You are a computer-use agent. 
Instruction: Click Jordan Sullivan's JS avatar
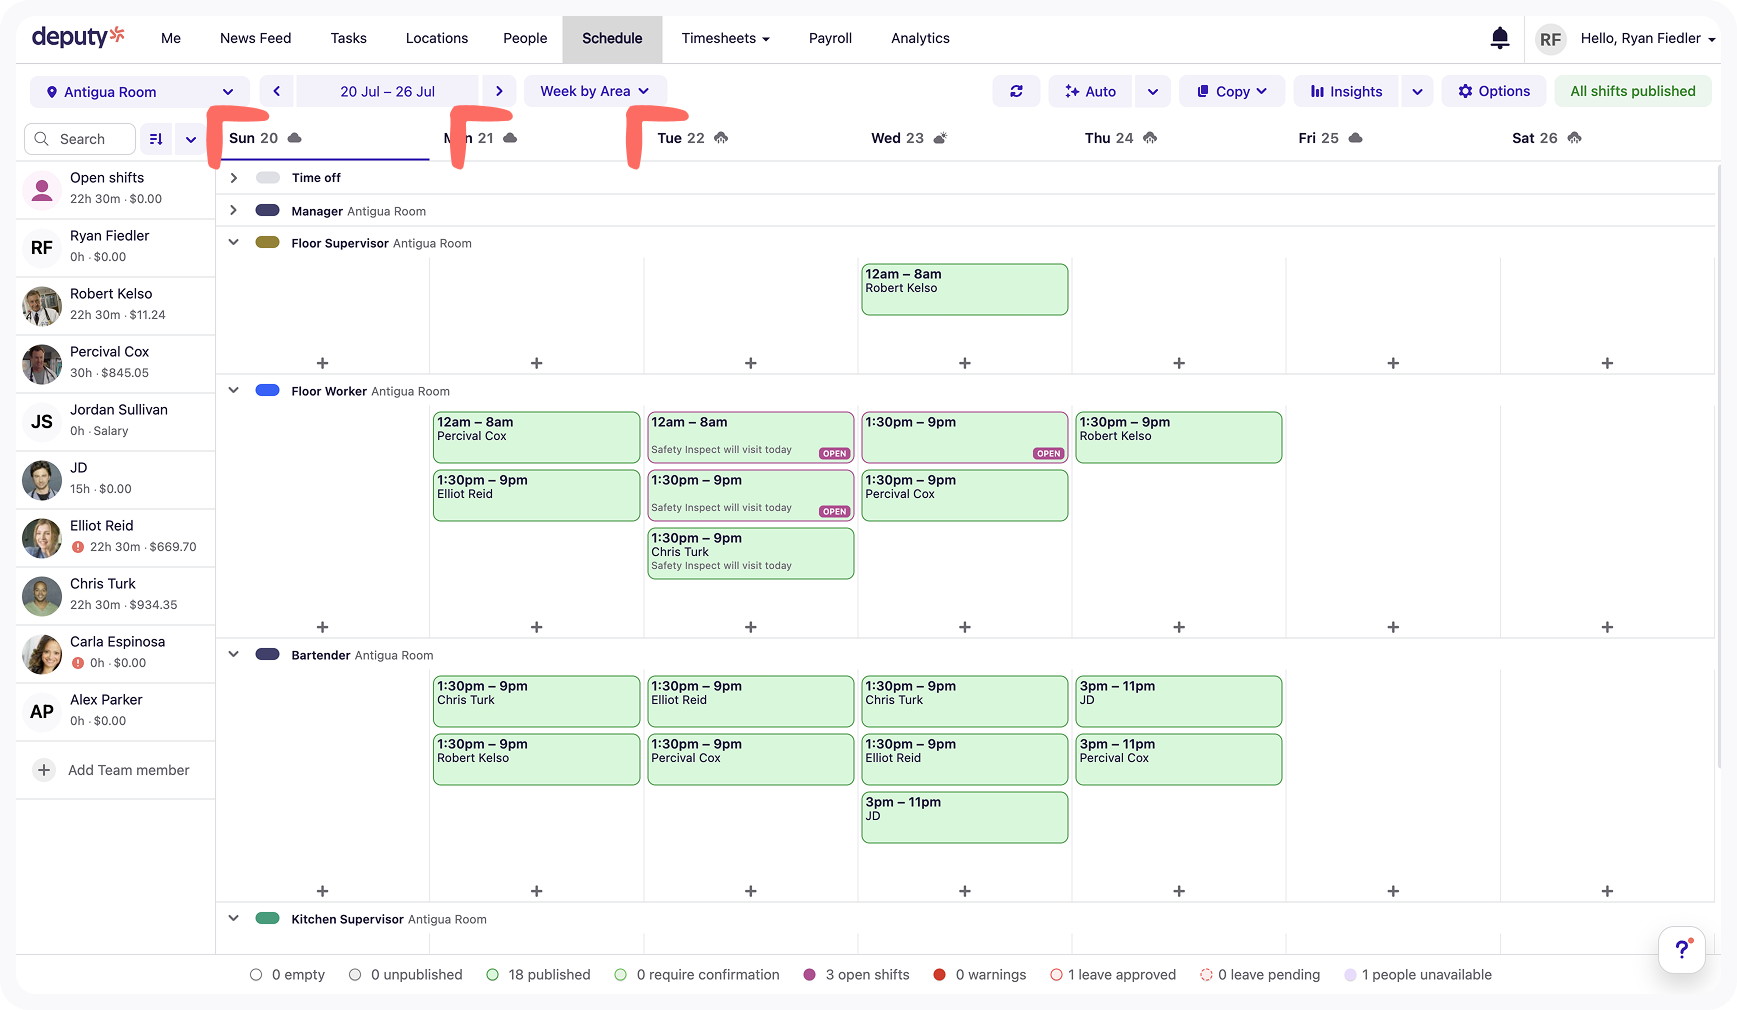[x=42, y=422]
